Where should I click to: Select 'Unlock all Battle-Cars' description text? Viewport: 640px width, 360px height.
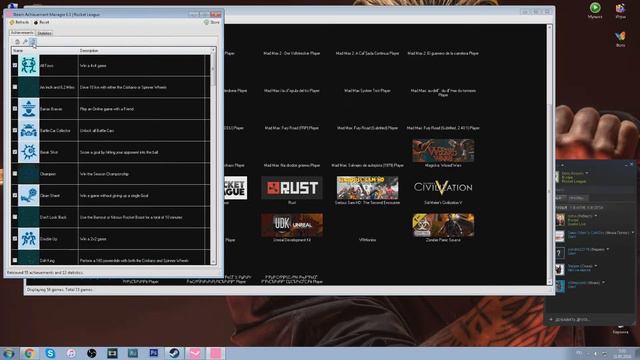97,131
